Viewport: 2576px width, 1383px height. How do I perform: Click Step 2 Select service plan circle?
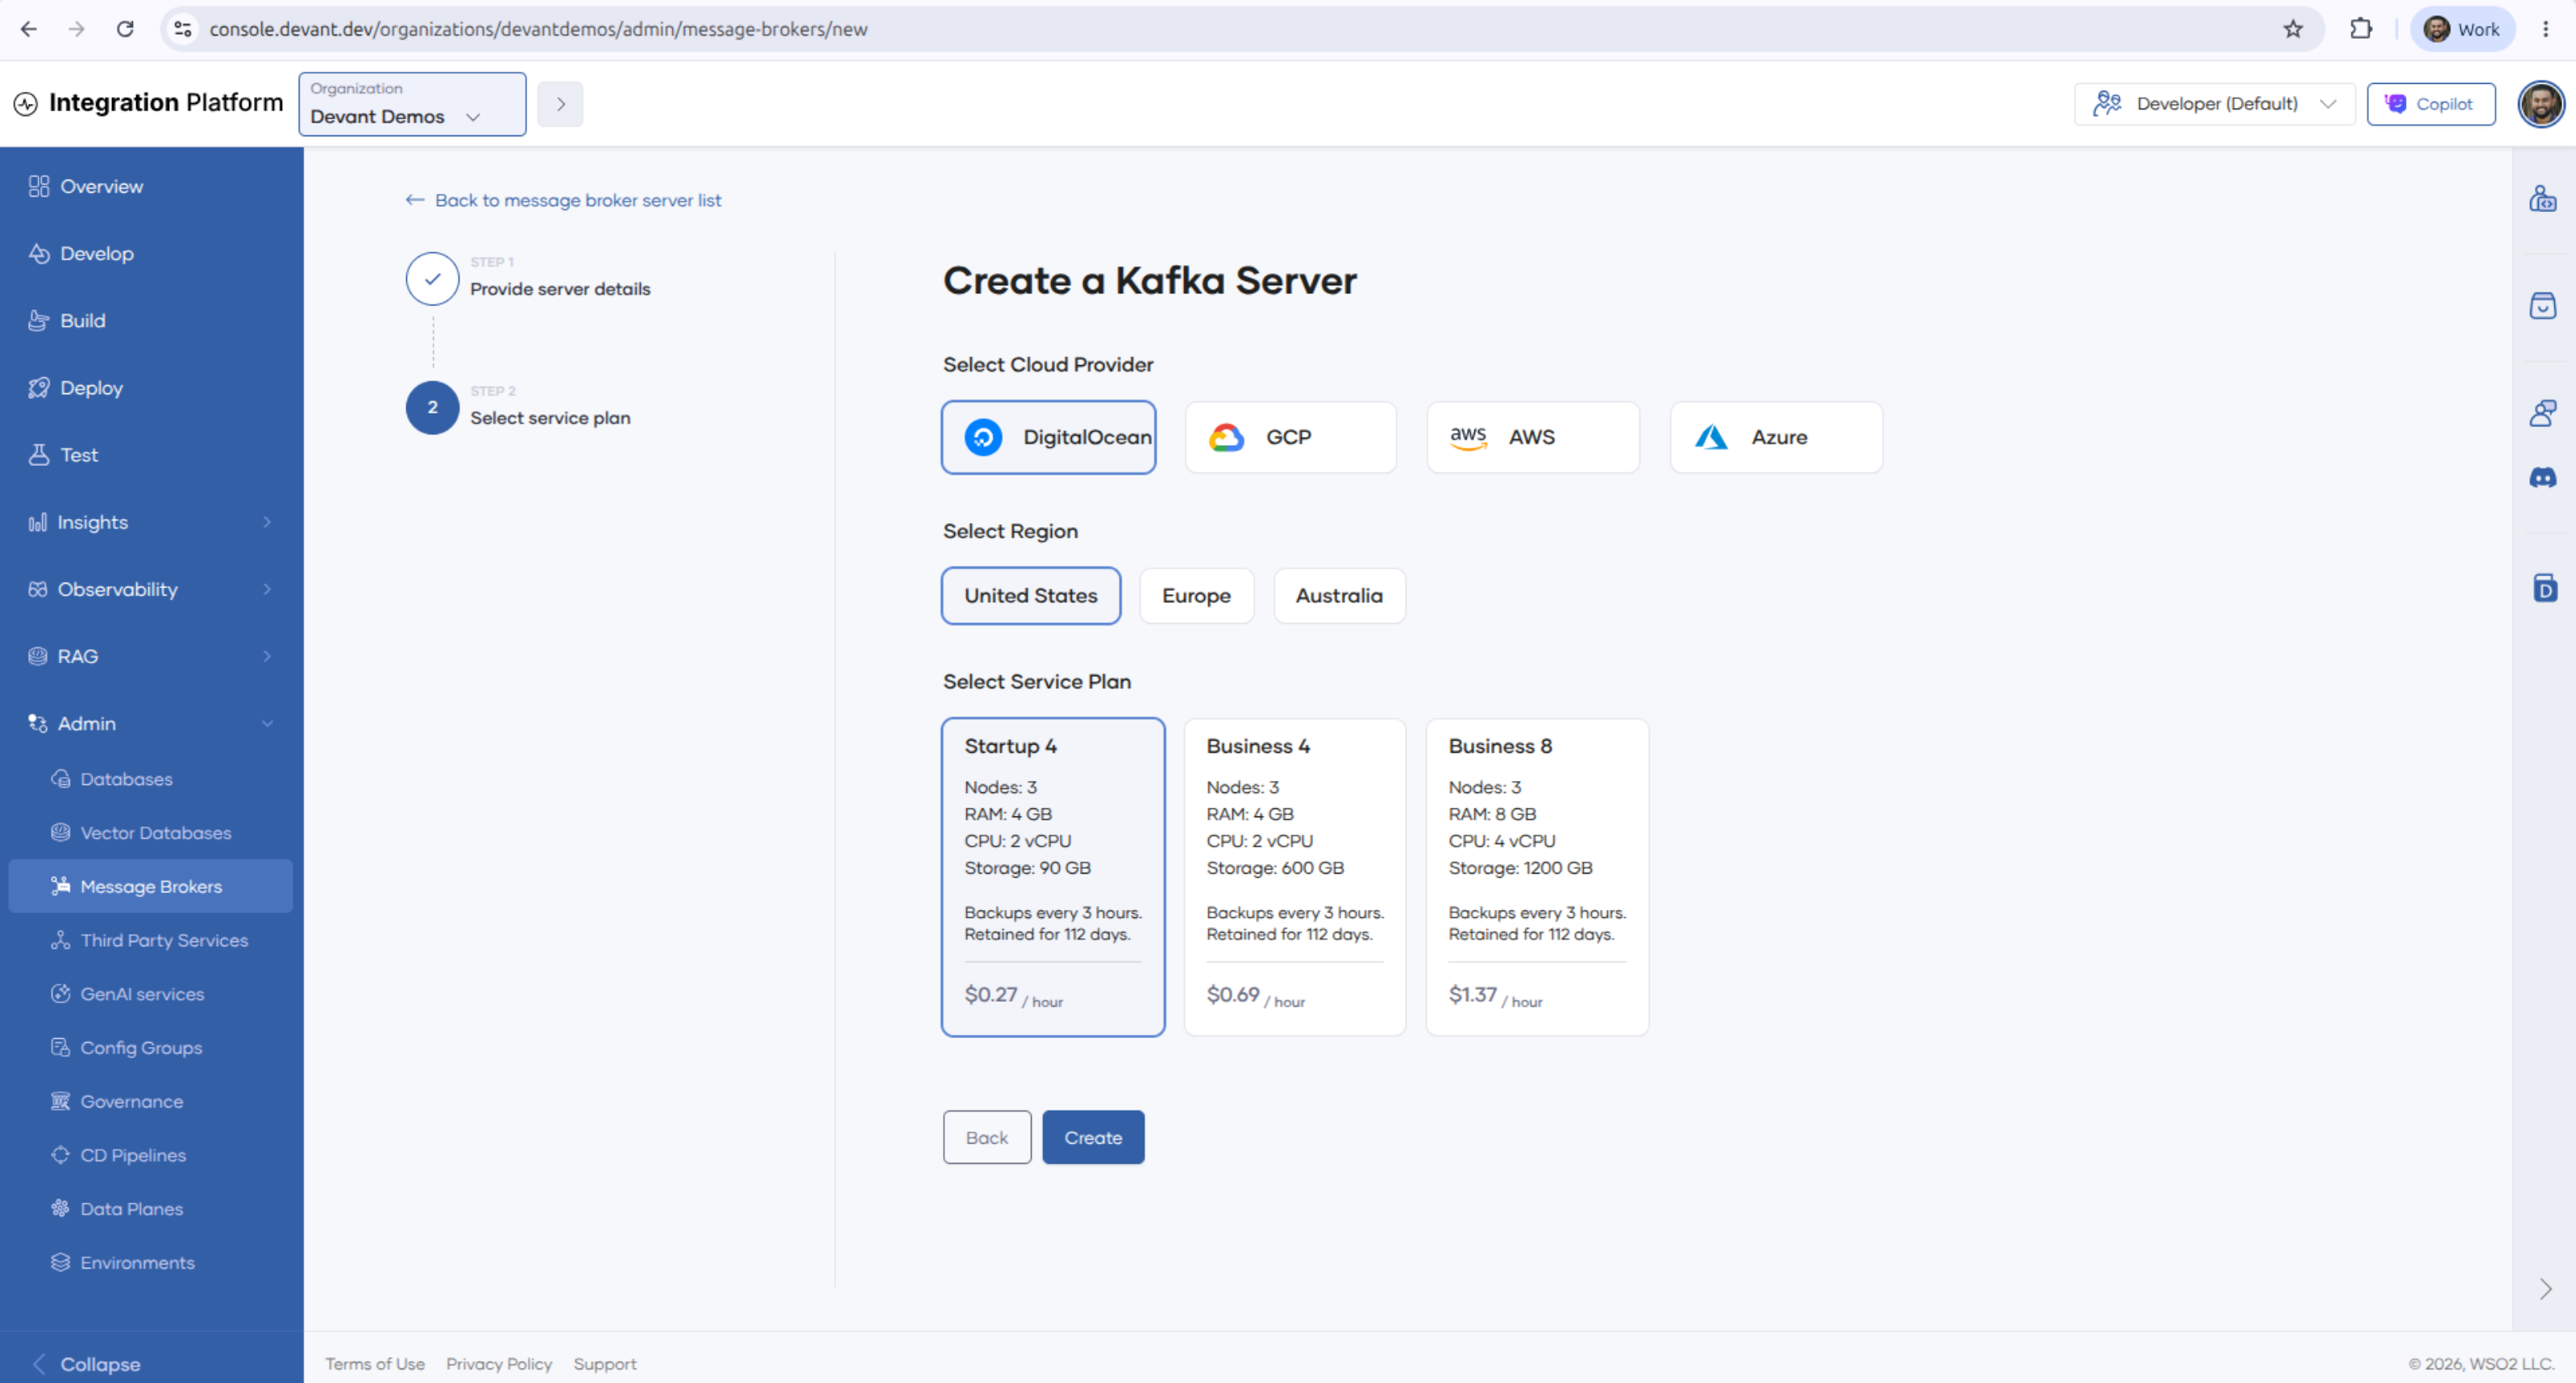[x=432, y=407]
